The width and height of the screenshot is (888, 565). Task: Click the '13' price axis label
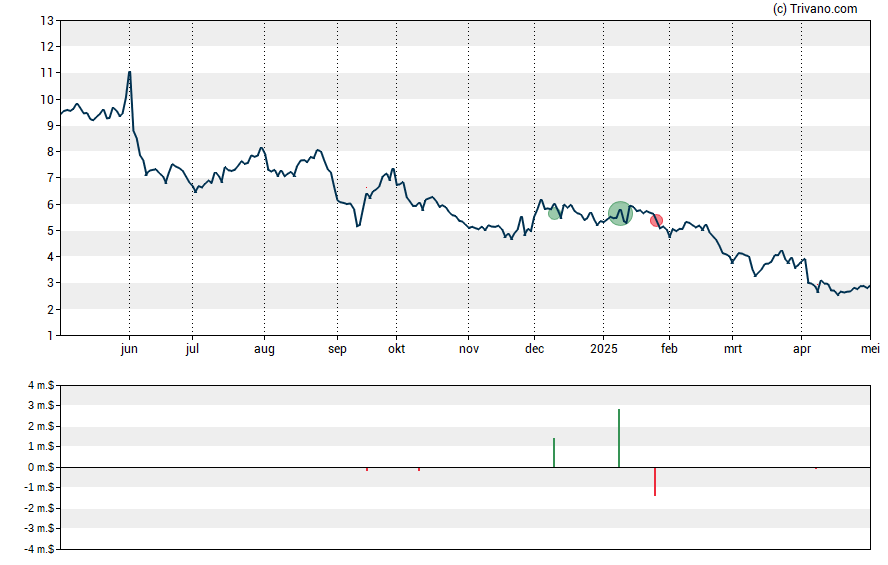(47, 21)
